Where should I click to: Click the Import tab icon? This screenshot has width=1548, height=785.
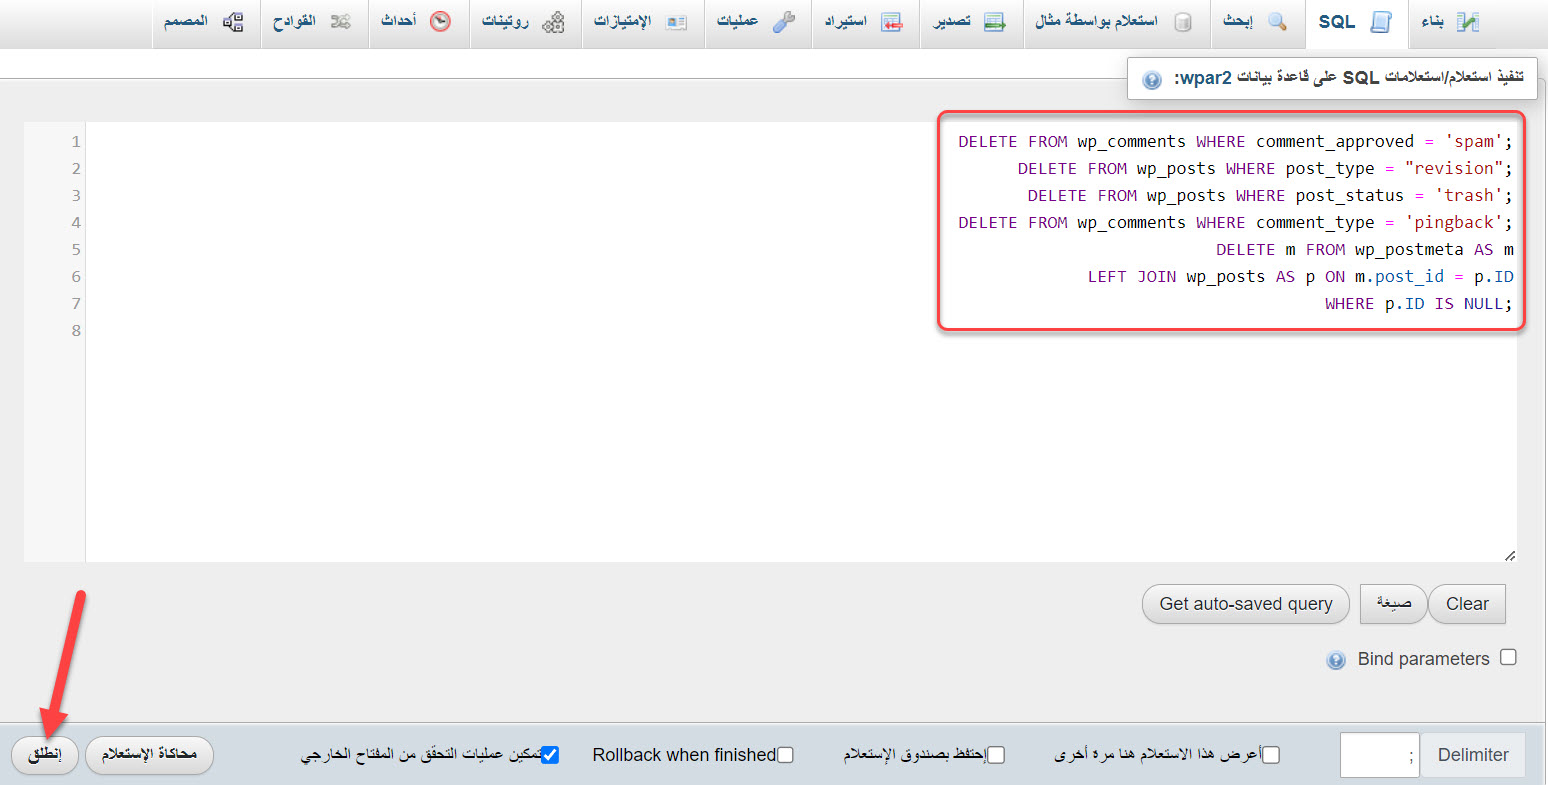click(891, 22)
